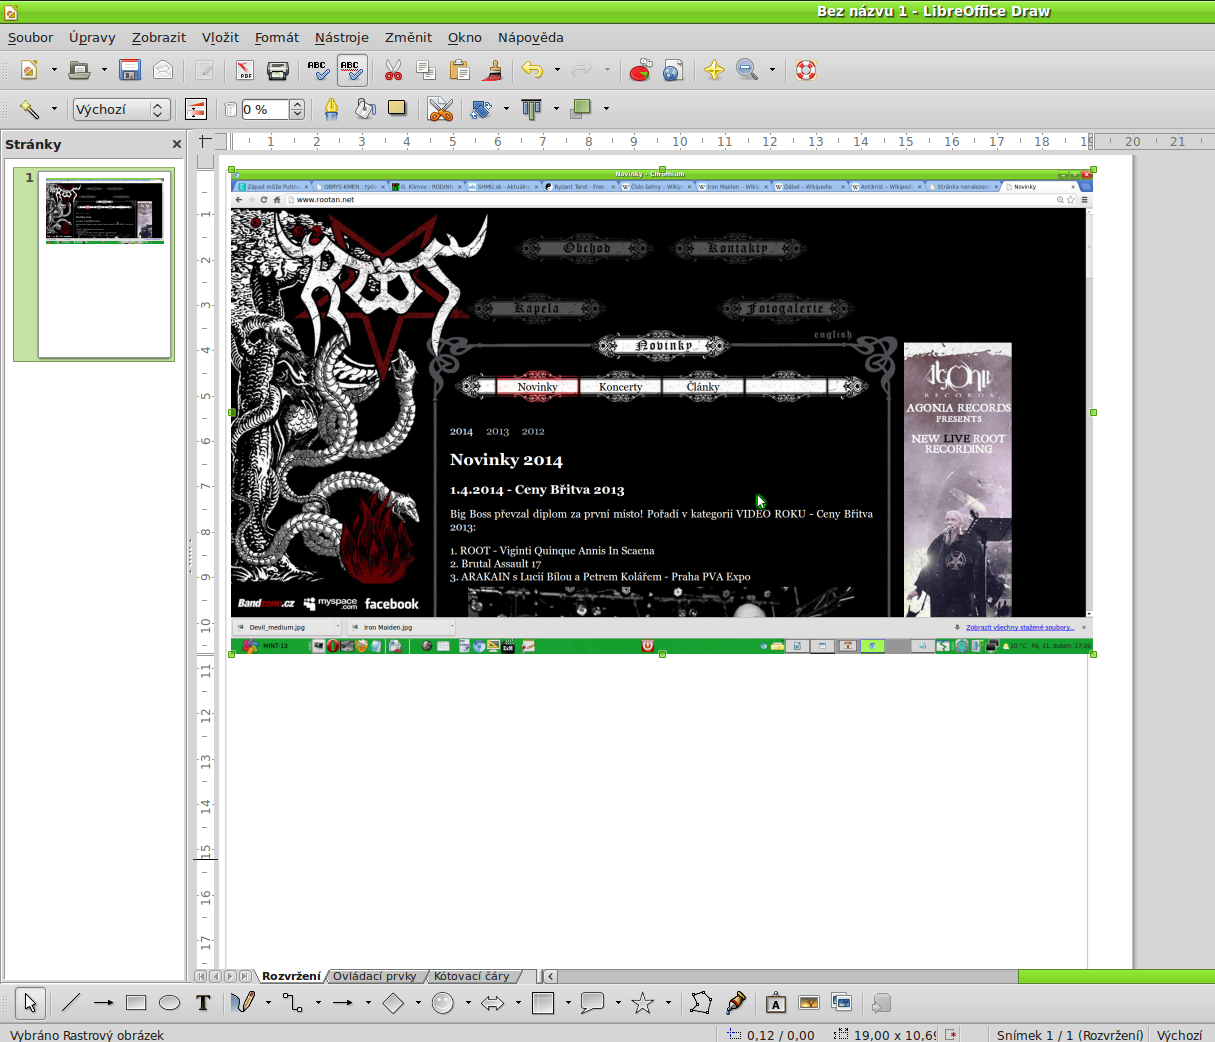This screenshot has width=1215, height=1042.
Task: Choose the Ellipse drawing tool
Action: coord(170,1003)
